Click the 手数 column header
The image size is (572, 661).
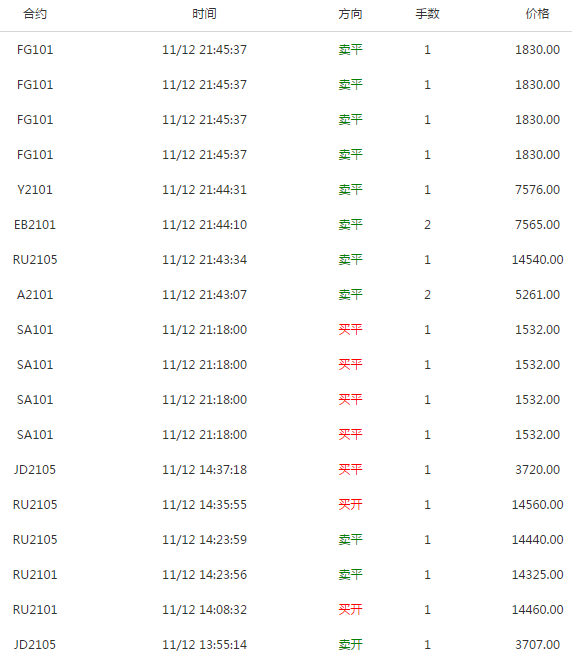tap(427, 14)
